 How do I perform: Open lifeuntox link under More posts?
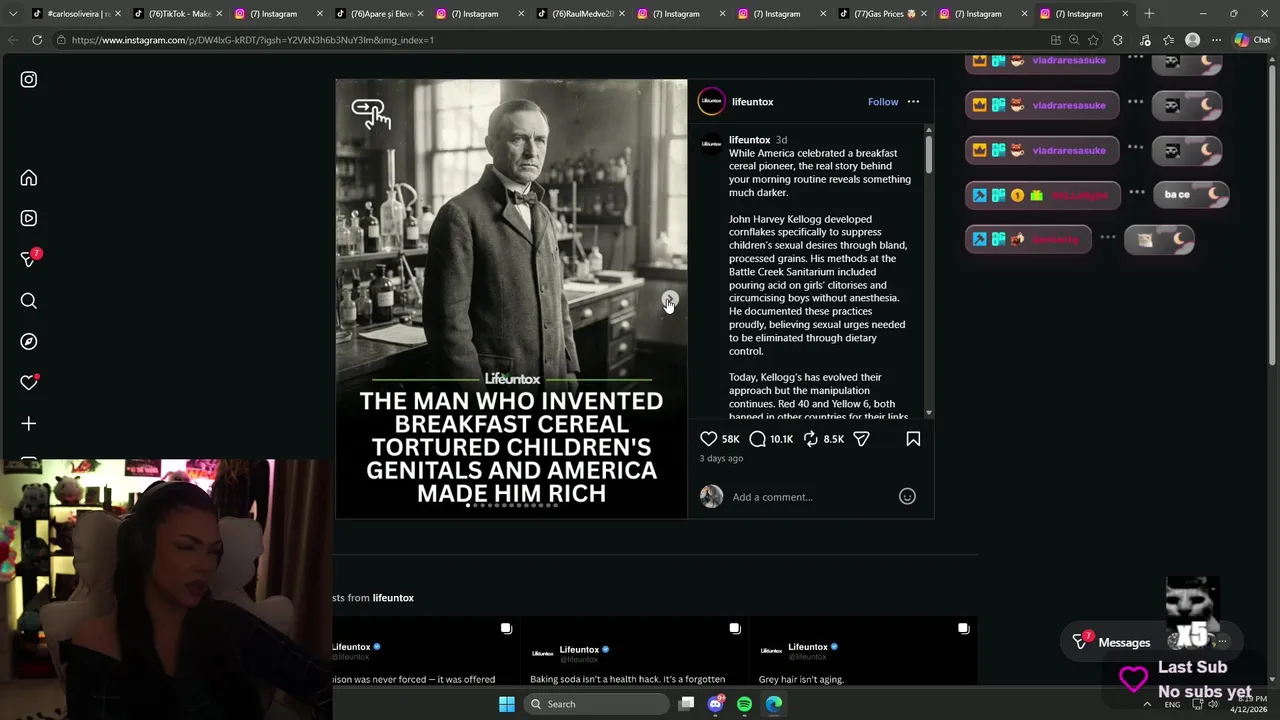(393, 598)
